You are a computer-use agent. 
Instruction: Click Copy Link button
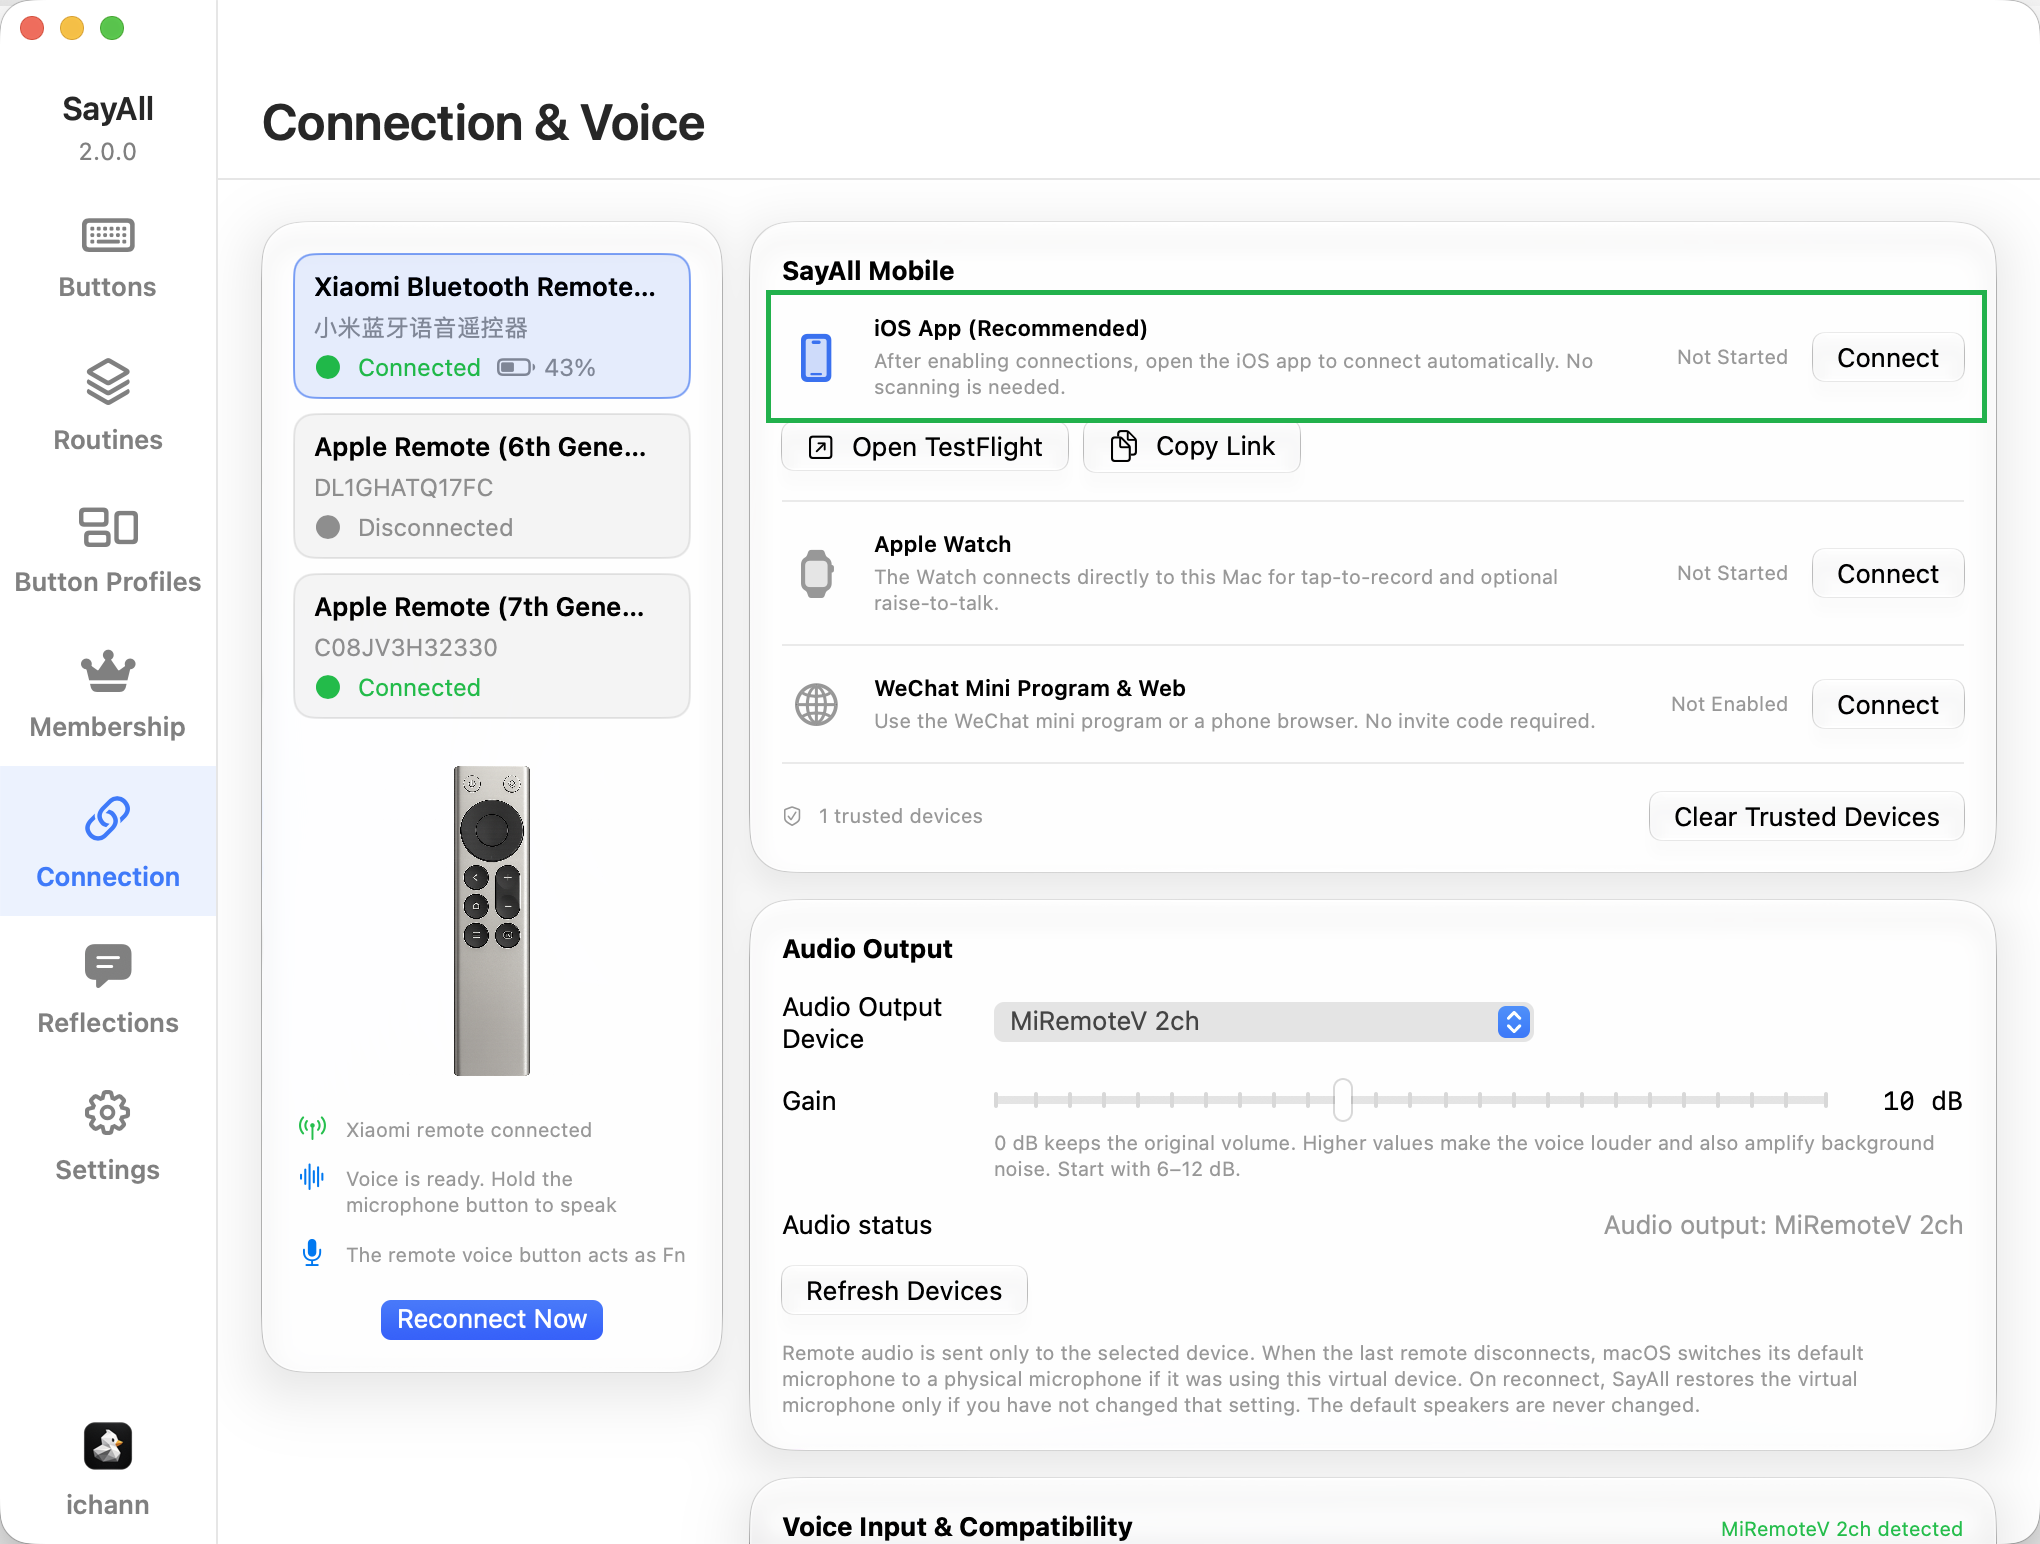coord(1192,446)
